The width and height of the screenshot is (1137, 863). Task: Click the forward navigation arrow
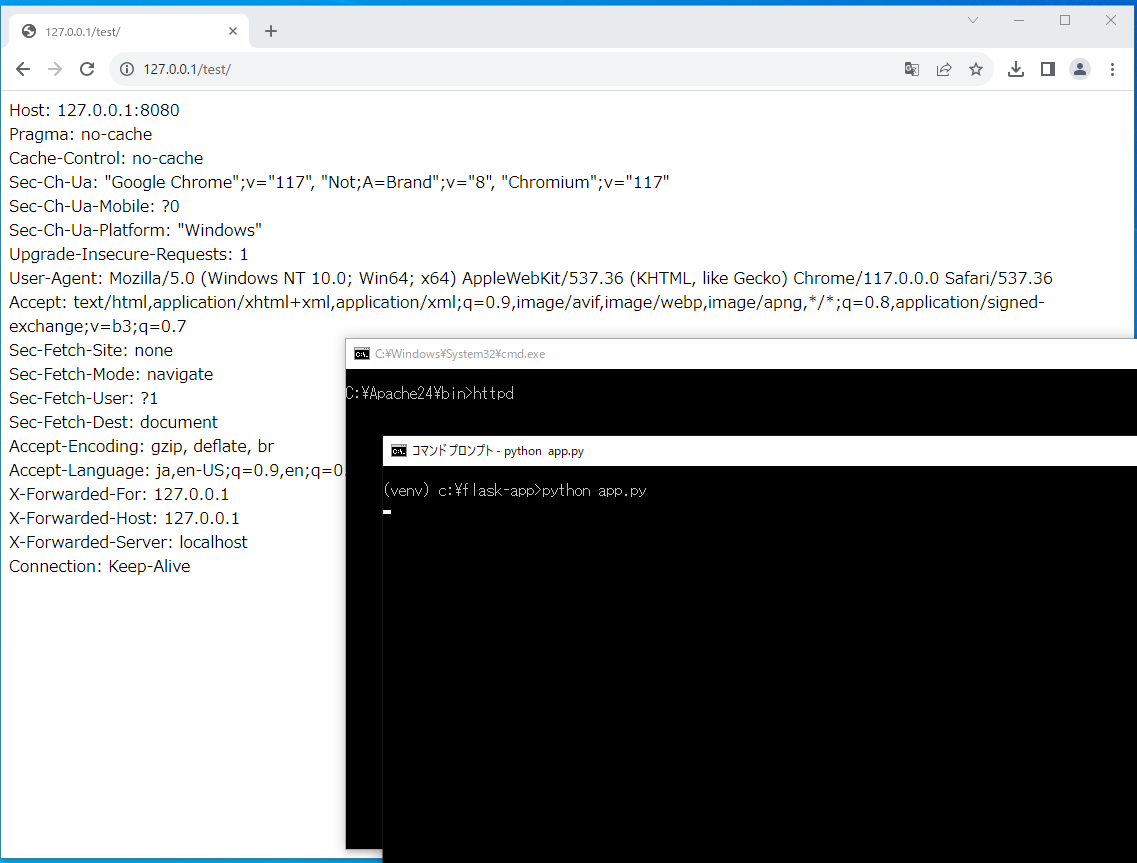54,69
